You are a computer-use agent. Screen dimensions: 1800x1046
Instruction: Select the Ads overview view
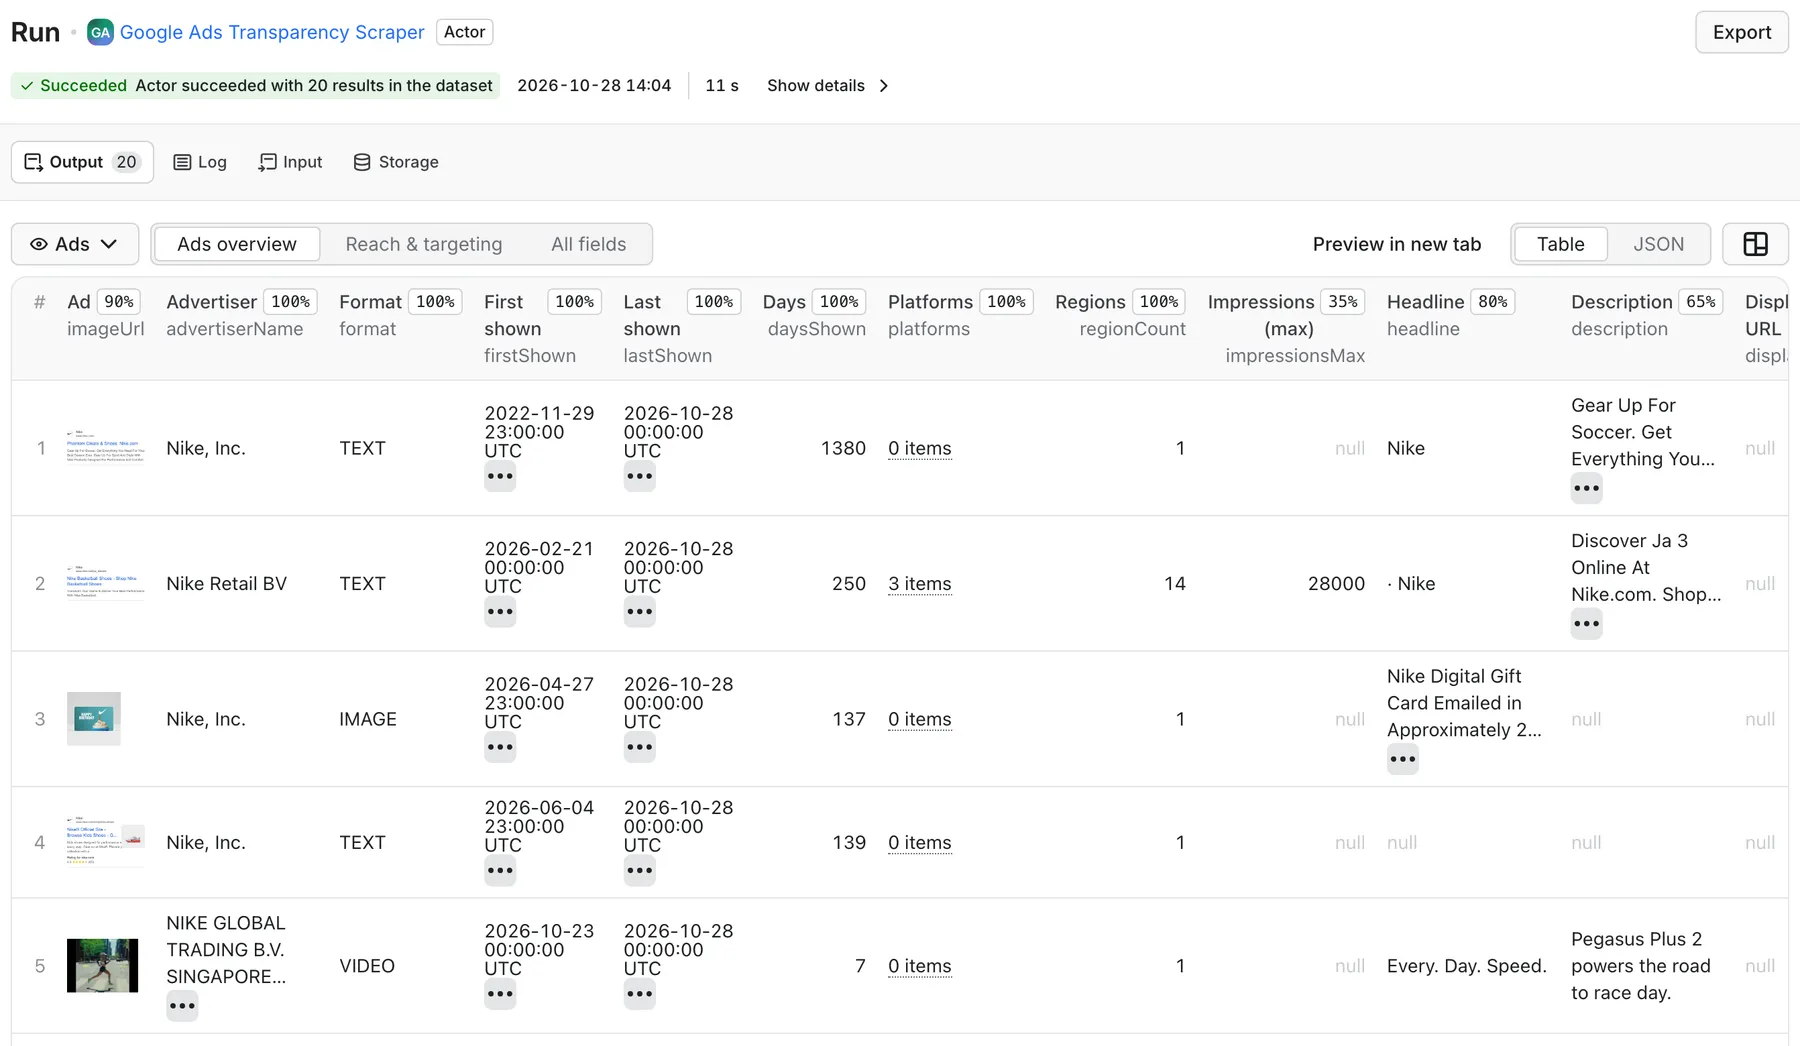pos(237,244)
